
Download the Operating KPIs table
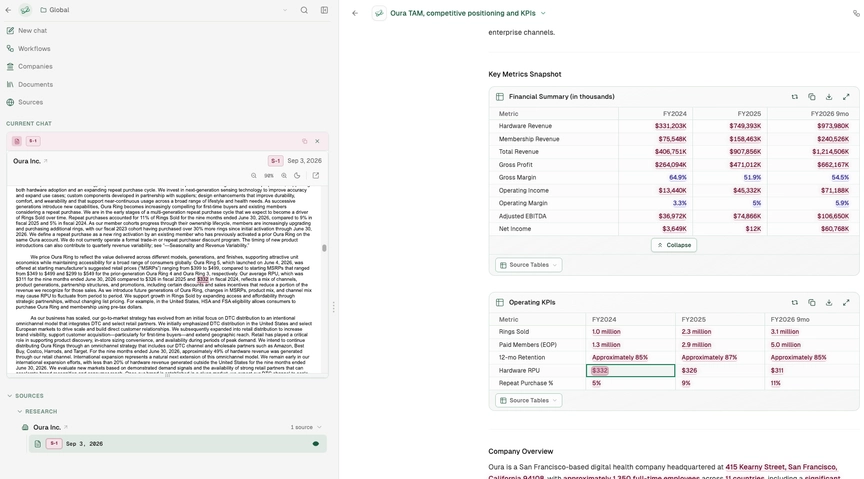click(829, 303)
